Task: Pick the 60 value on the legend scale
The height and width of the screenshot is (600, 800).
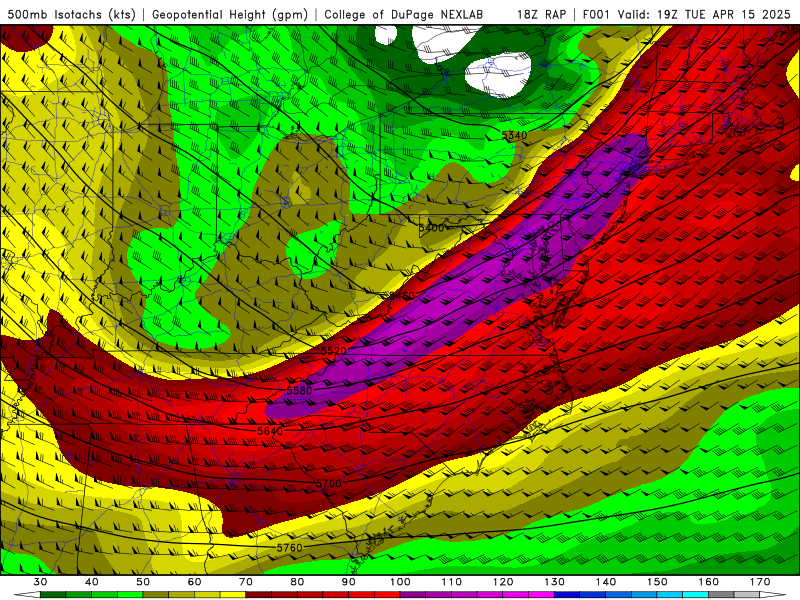Action: (x=194, y=582)
